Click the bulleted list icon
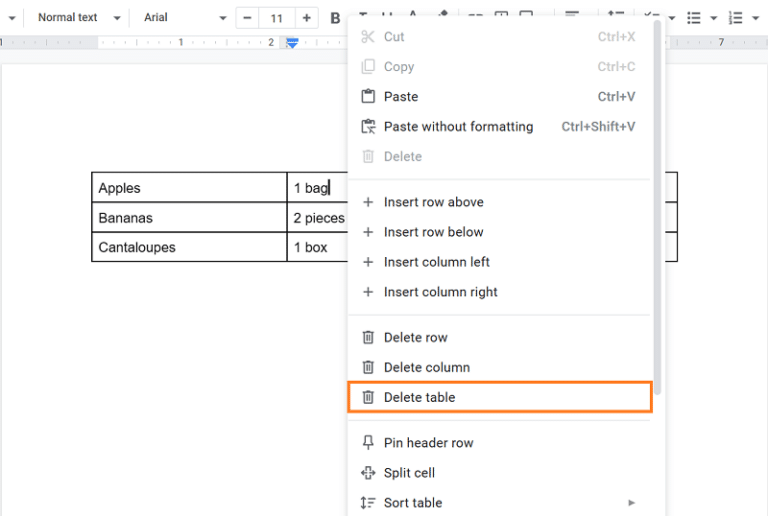768x516 pixels. pos(694,18)
